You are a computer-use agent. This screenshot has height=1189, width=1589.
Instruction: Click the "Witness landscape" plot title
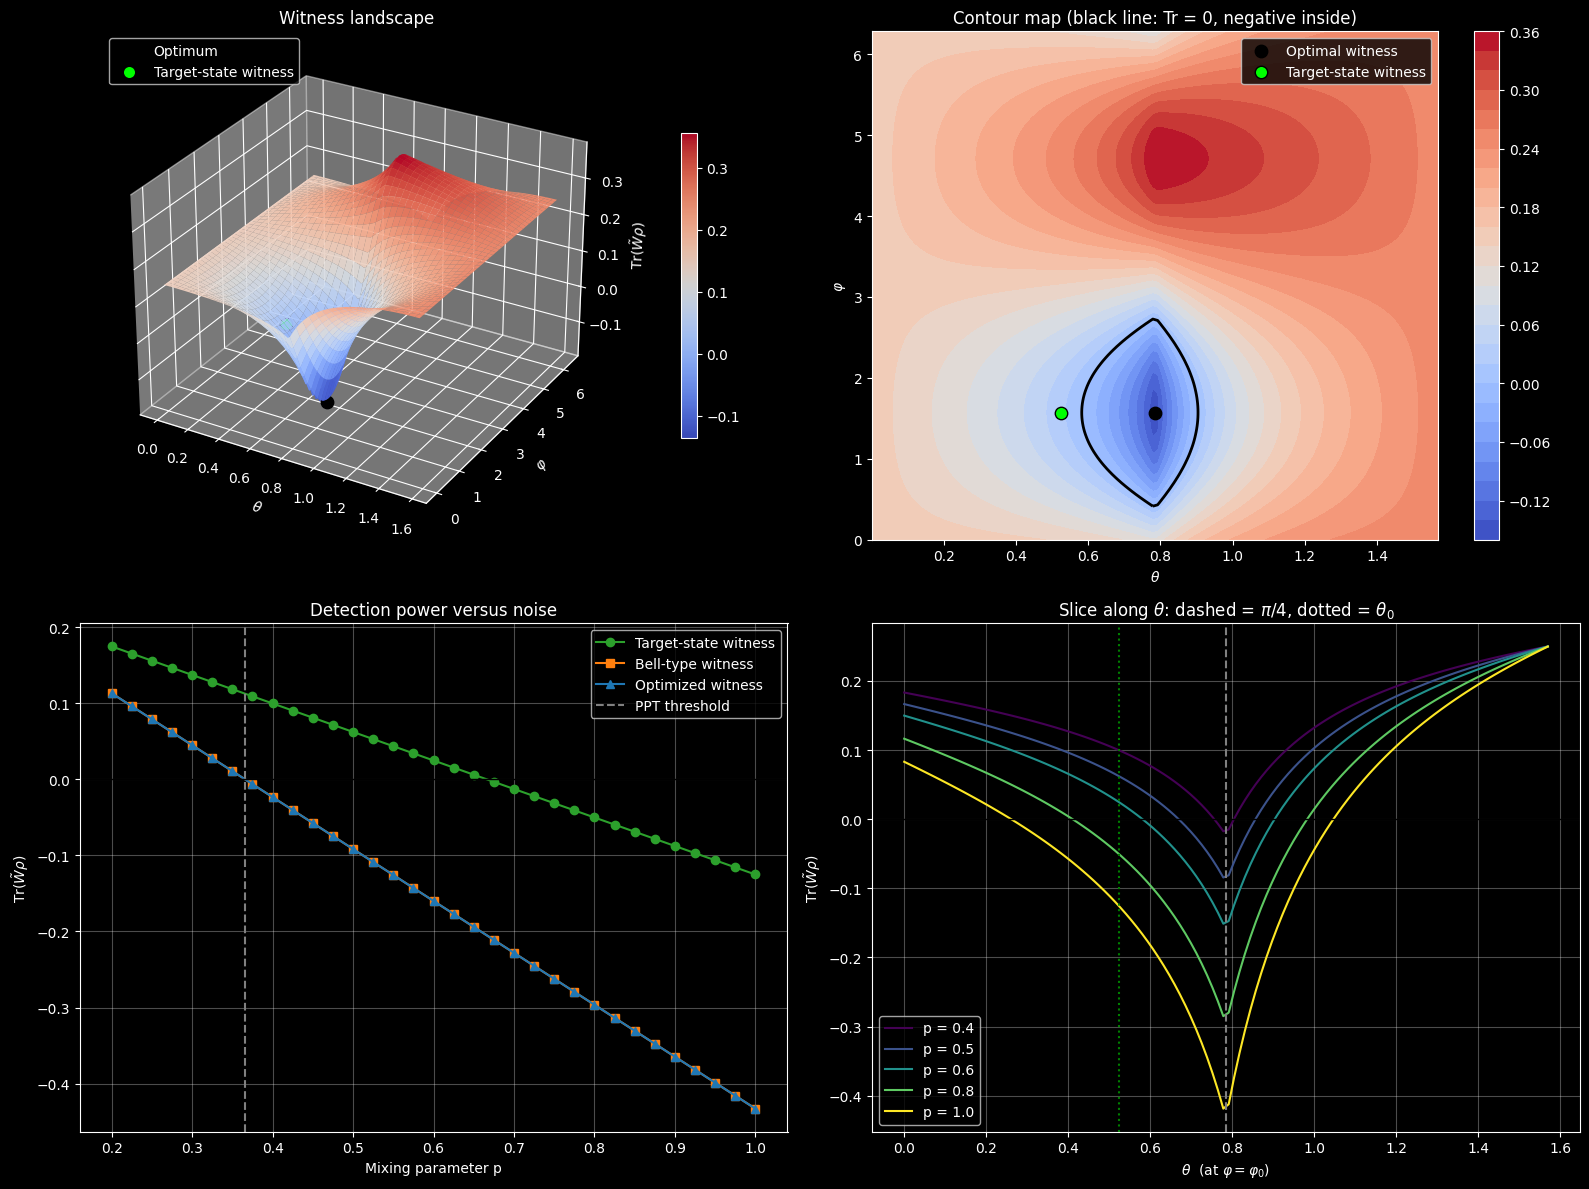(x=356, y=18)
